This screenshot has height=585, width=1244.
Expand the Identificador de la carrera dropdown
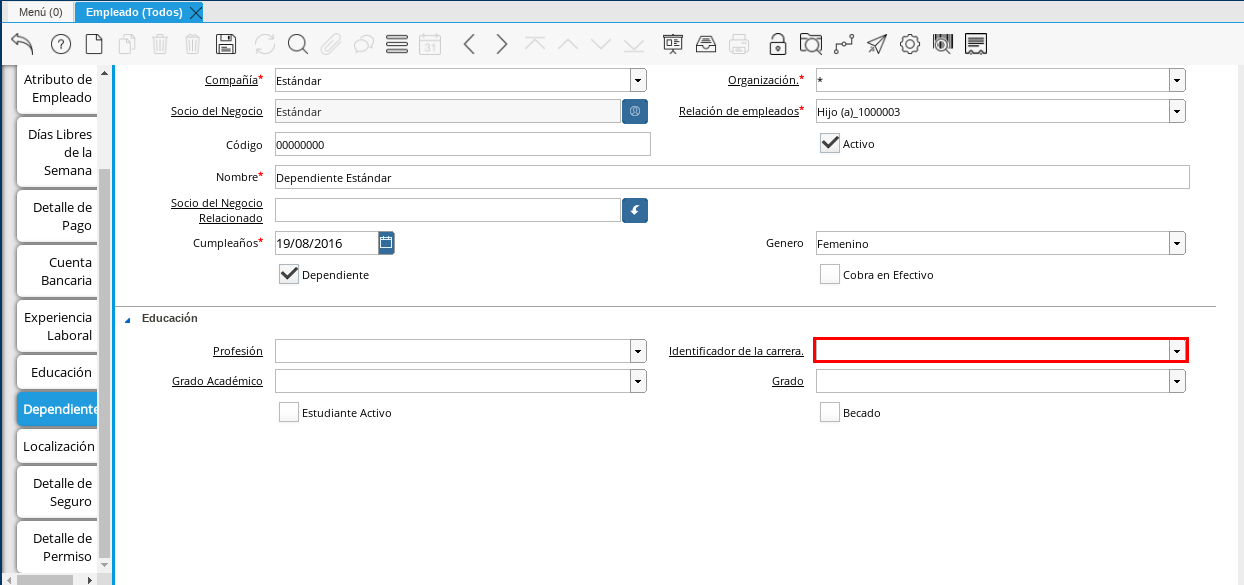pyautogui.click(x=1177, y=350)
